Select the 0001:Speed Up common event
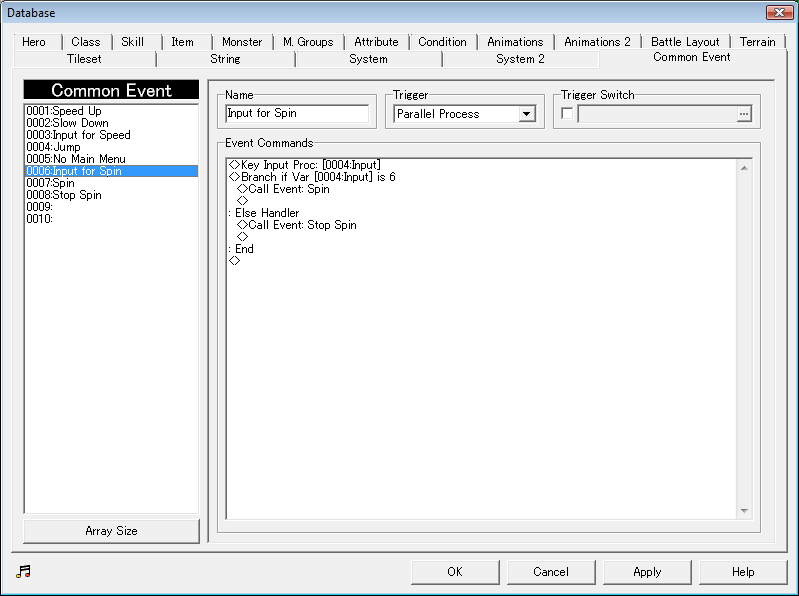 point(64,111)
